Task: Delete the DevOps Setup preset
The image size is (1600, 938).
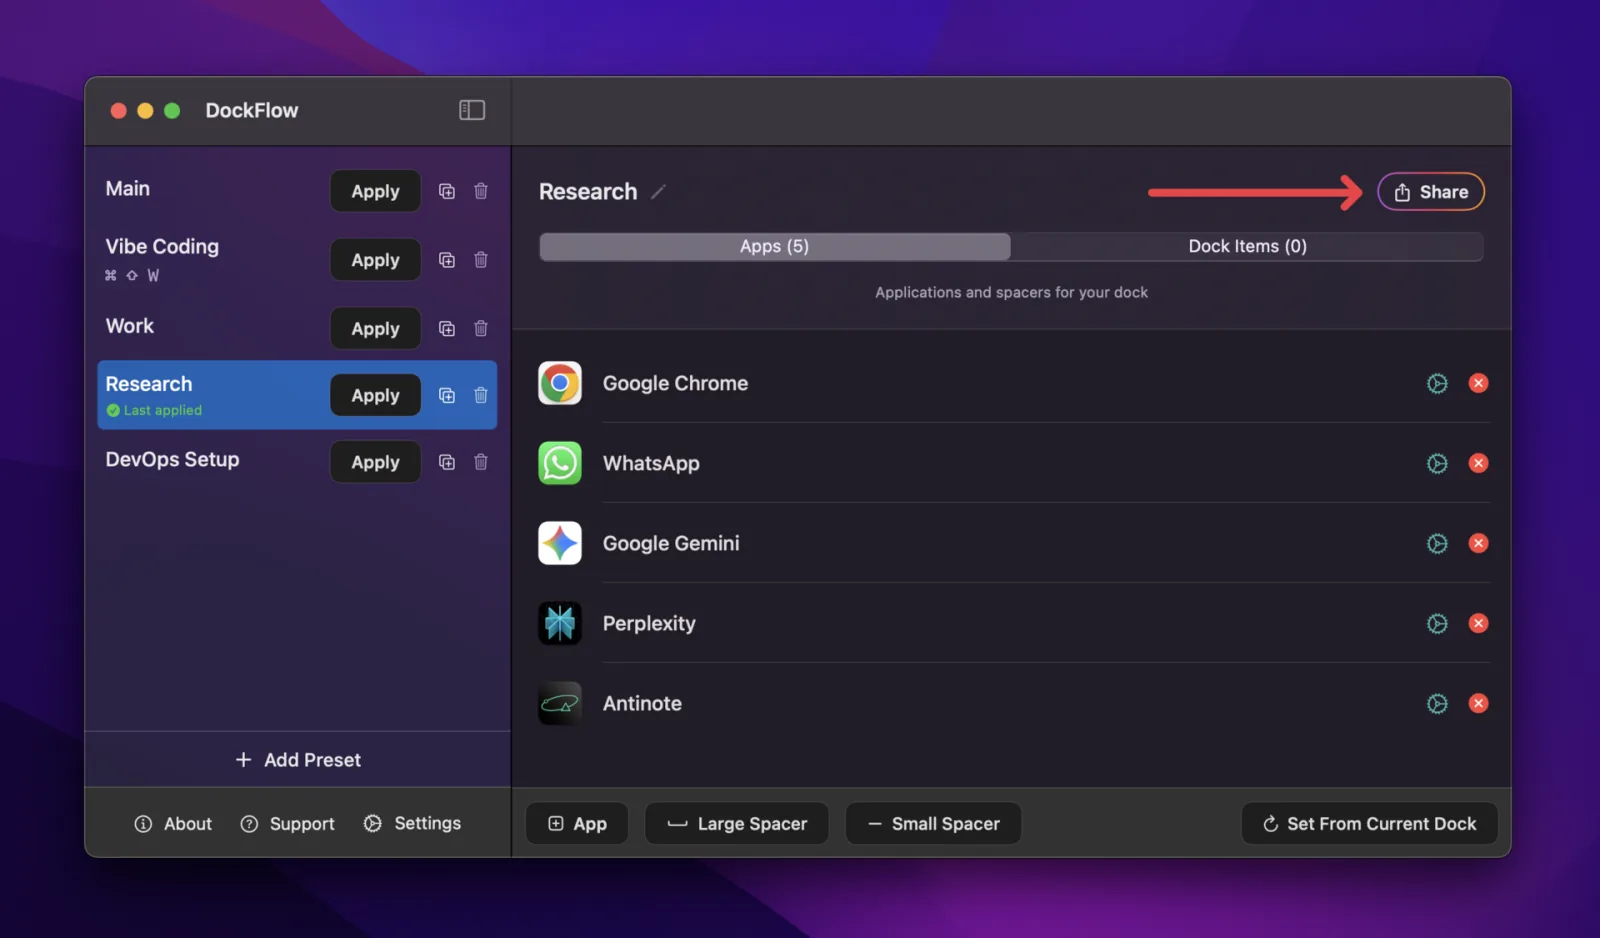Action: click(481, 462)
